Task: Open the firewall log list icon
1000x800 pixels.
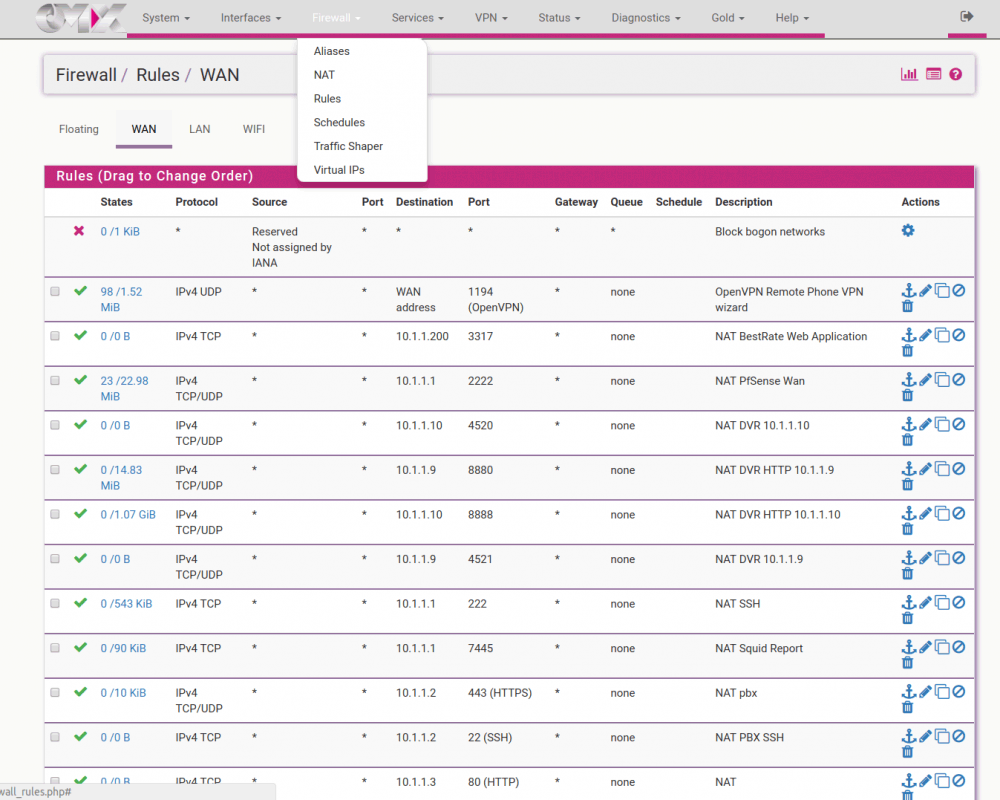Action: (x=933, y=74)
